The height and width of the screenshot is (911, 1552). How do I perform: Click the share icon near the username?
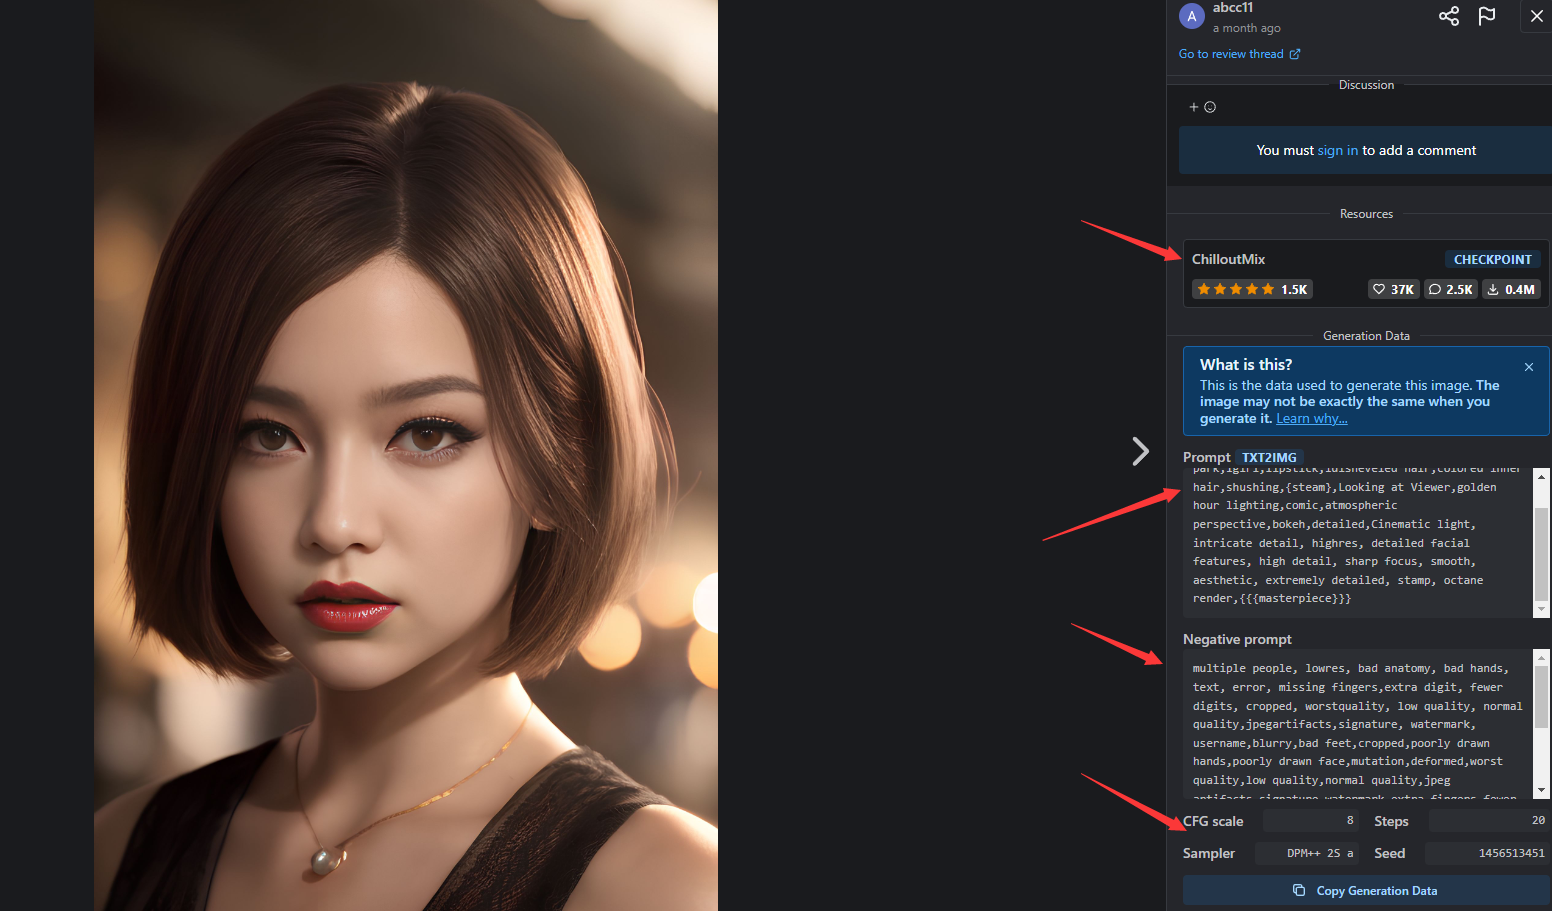[1448, 16]
